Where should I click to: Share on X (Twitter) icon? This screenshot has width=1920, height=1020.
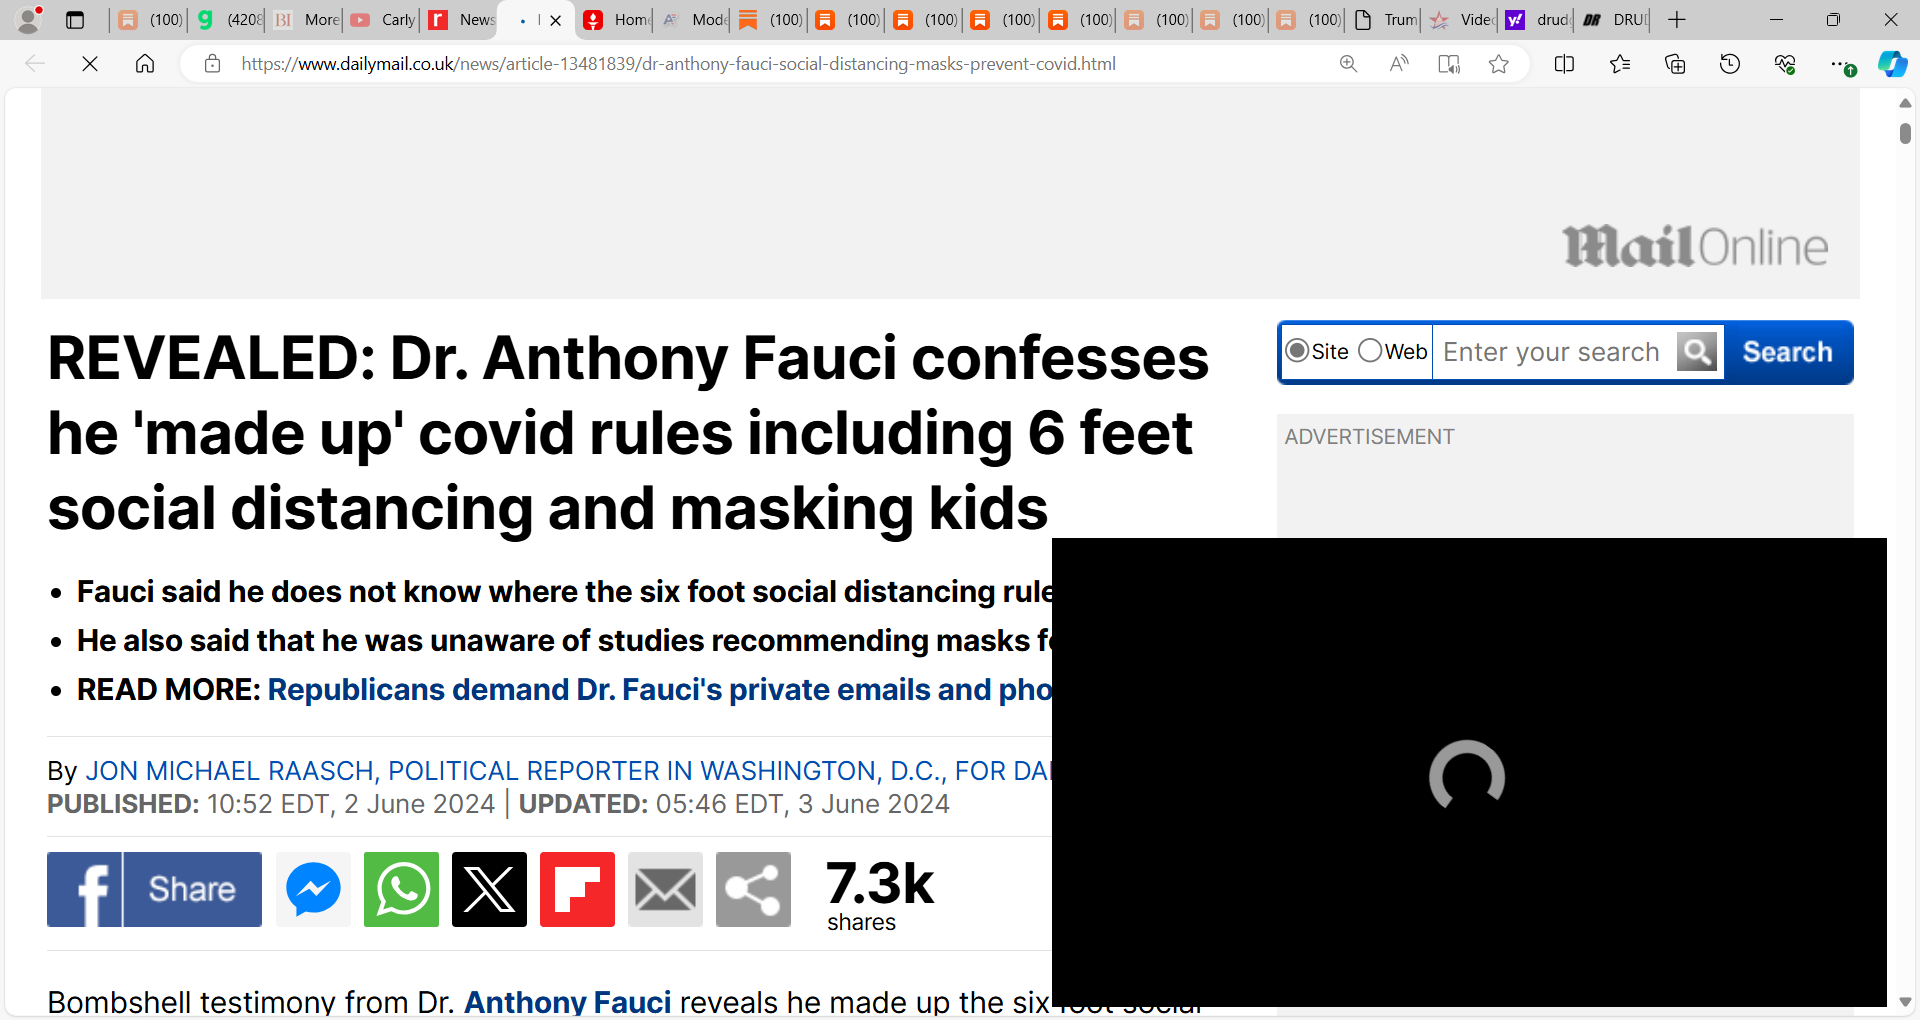(489, 889)
